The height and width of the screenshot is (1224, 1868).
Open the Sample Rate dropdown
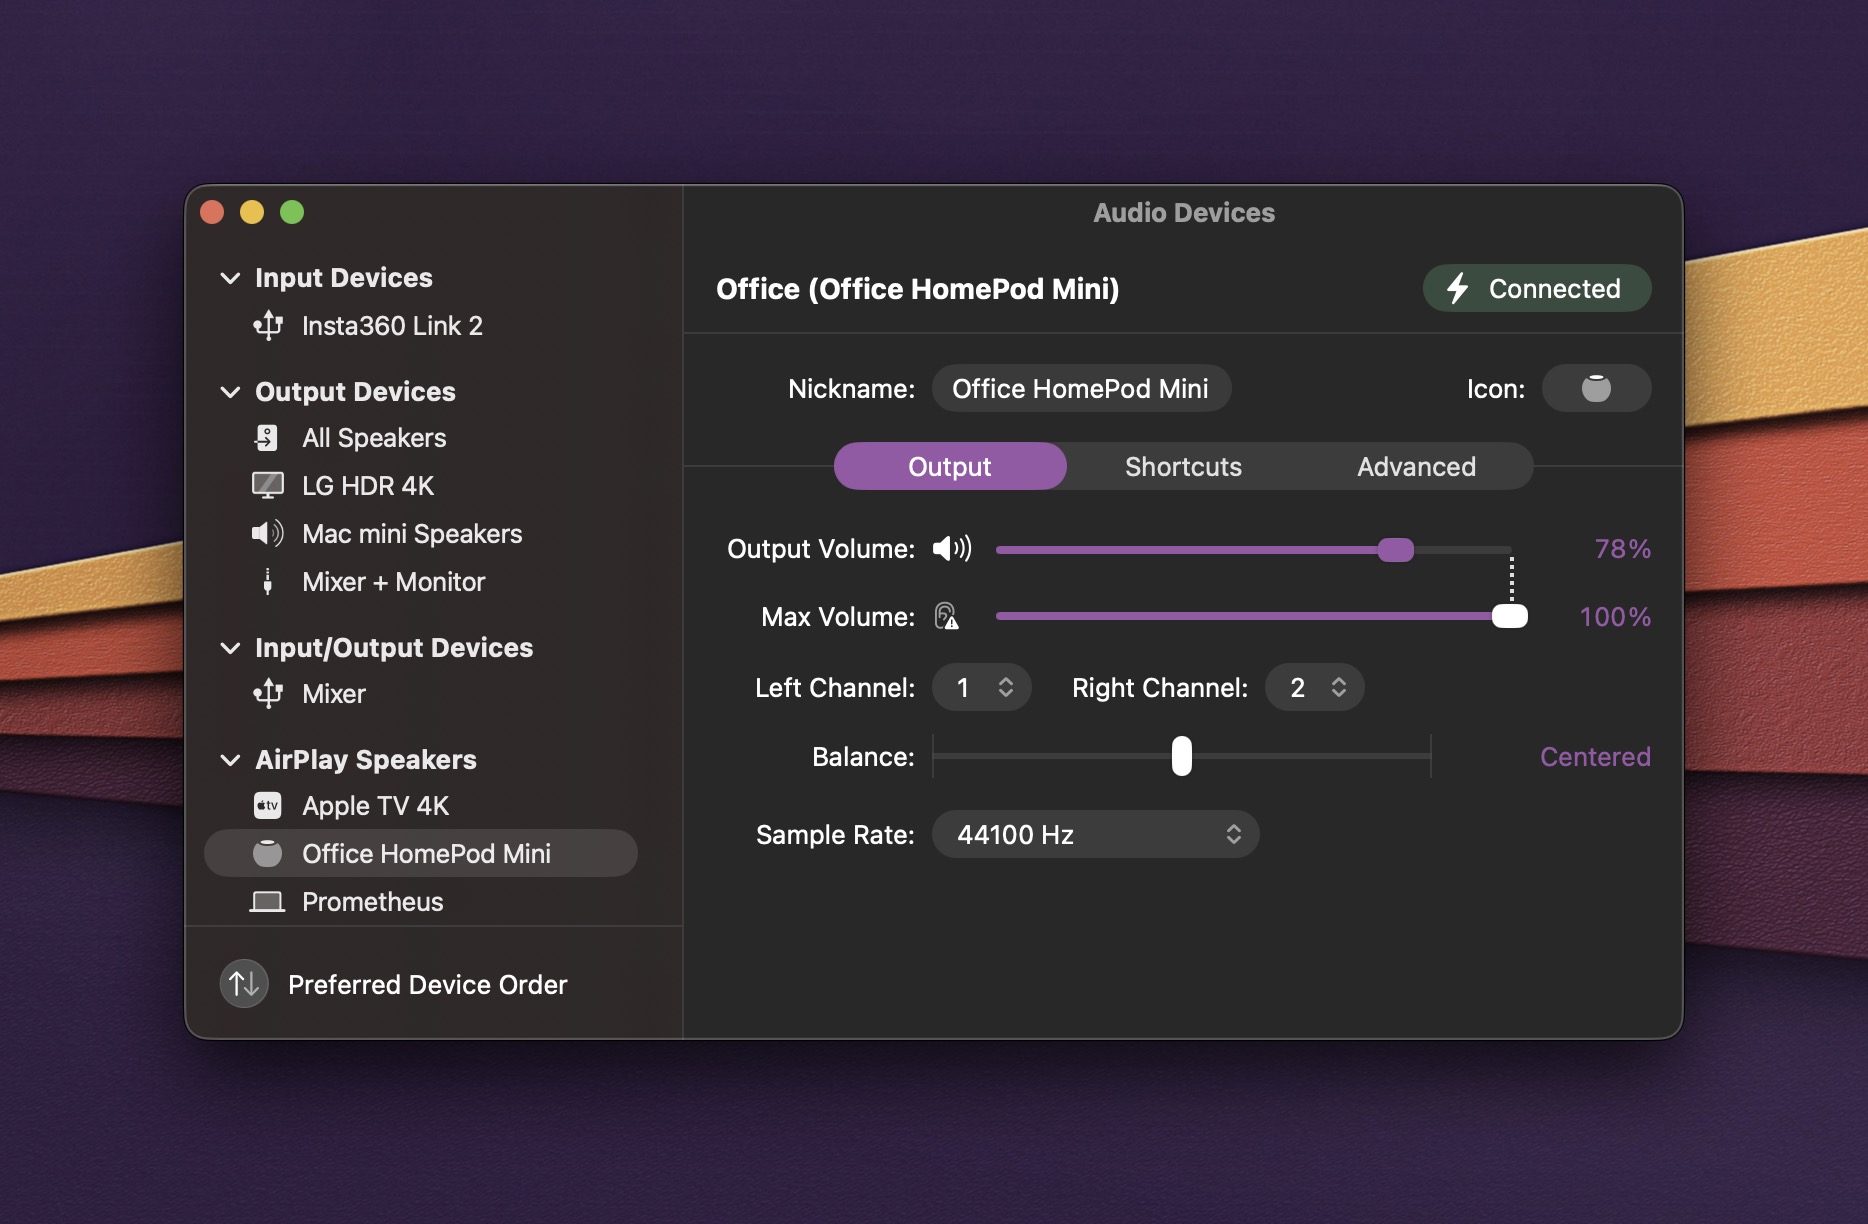coord(1095,834)
